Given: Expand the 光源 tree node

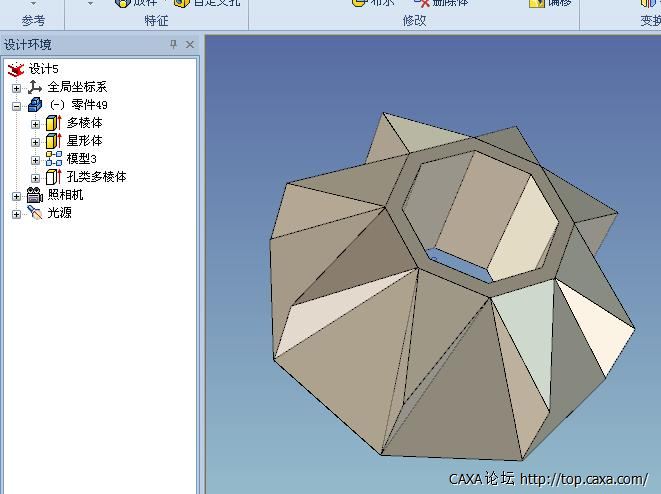Looking at the screenshot, I should tap(16, 214).
